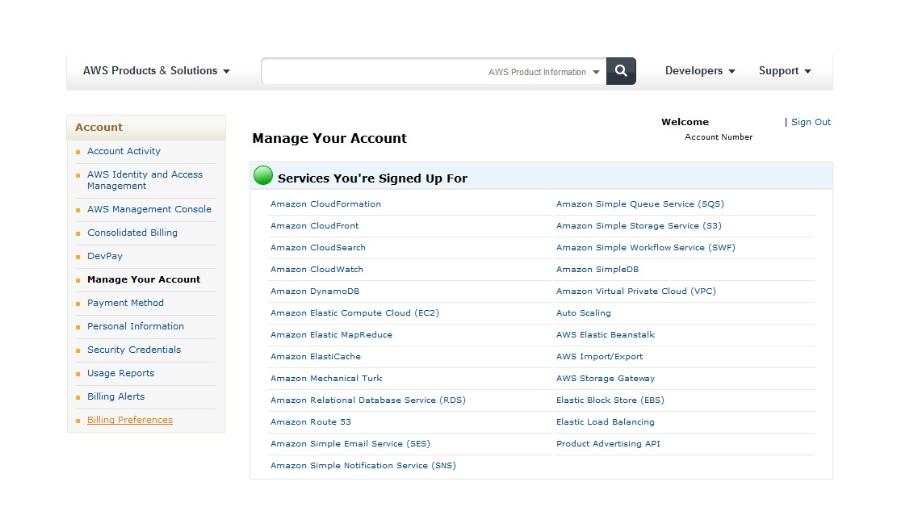Sign out of the account
Viewport: 897px width, 505px height.
coord(811,122)
